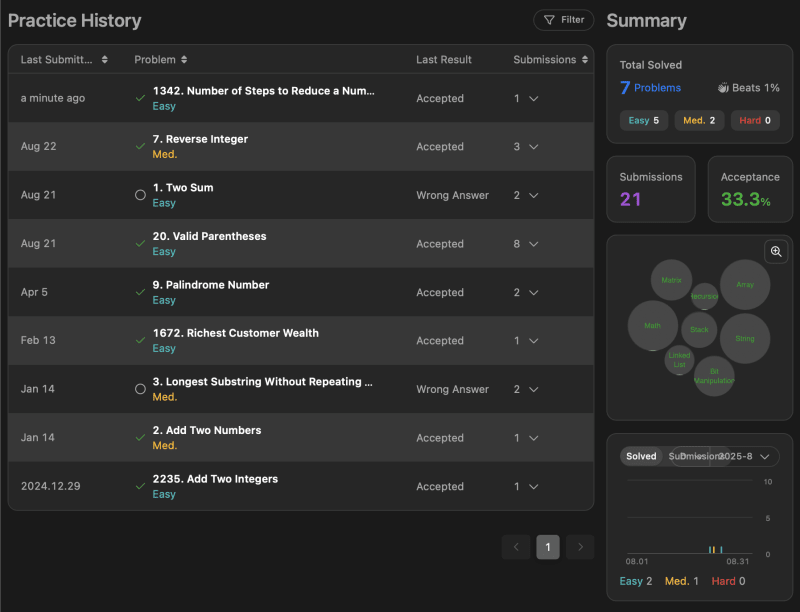Expand submissions for Reverse Integer row
This screenshot has width=800, height=612.
pos(534,147)
